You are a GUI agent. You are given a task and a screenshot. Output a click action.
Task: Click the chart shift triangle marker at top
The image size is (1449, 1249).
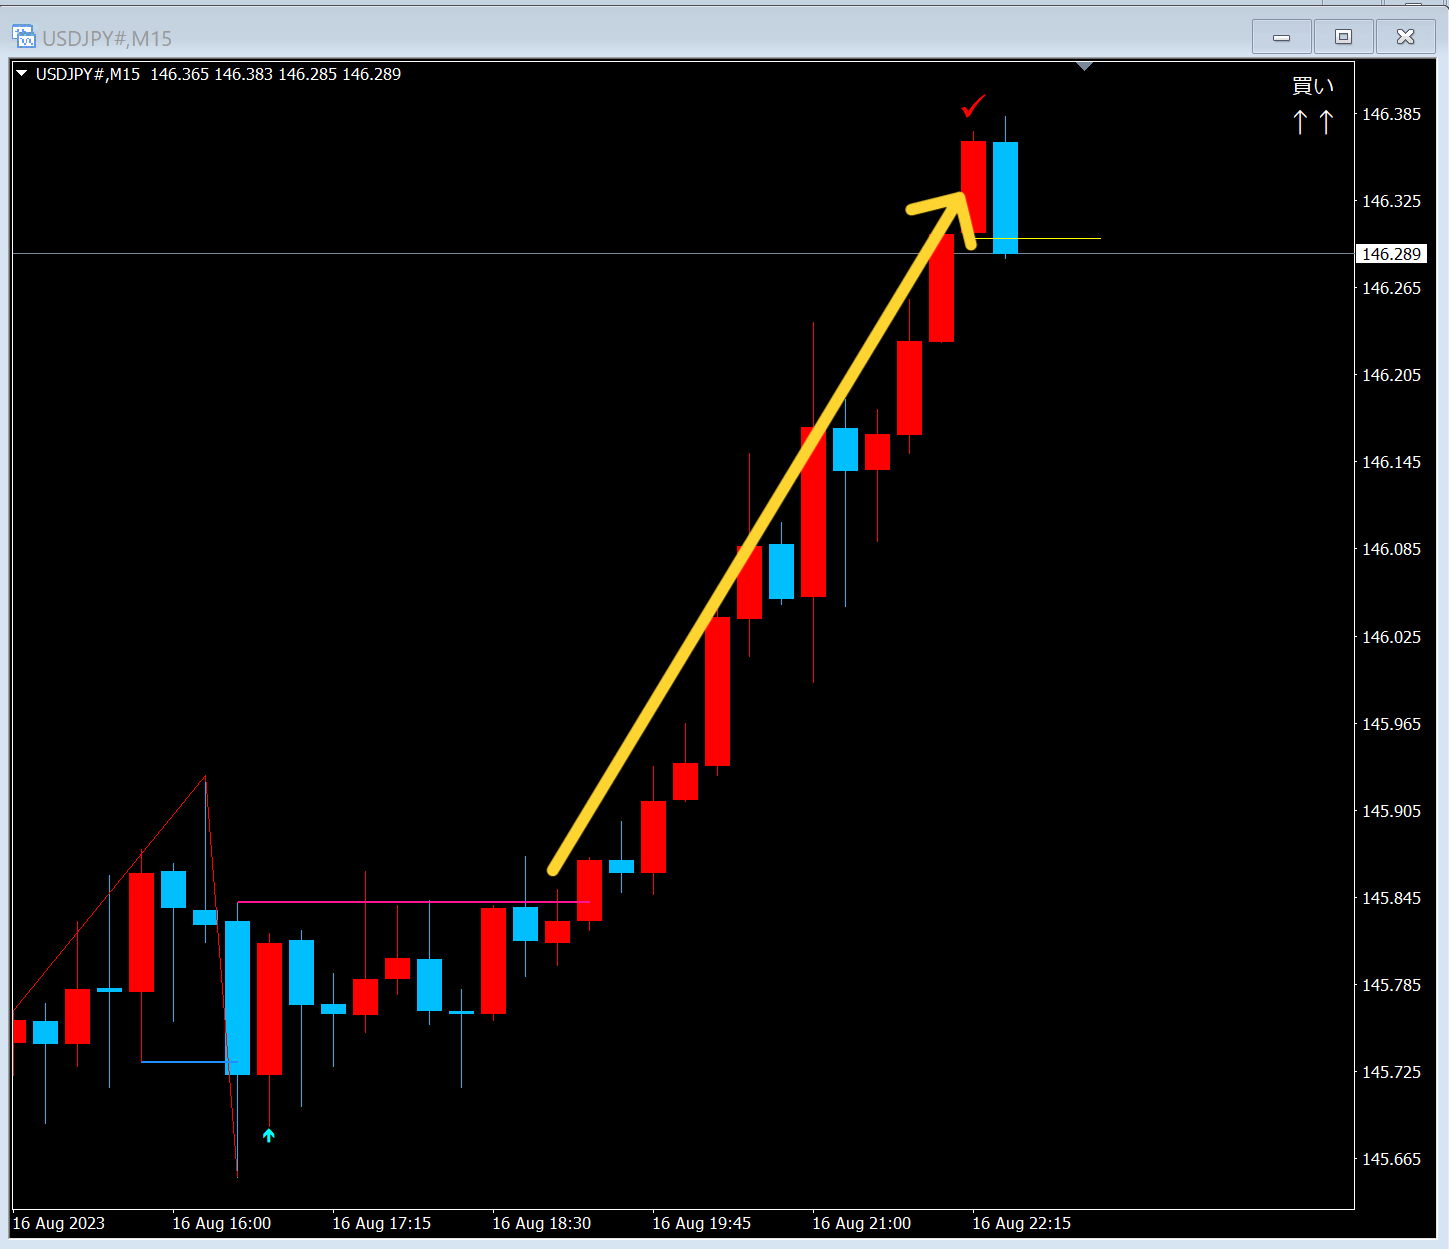[1085, 67]
